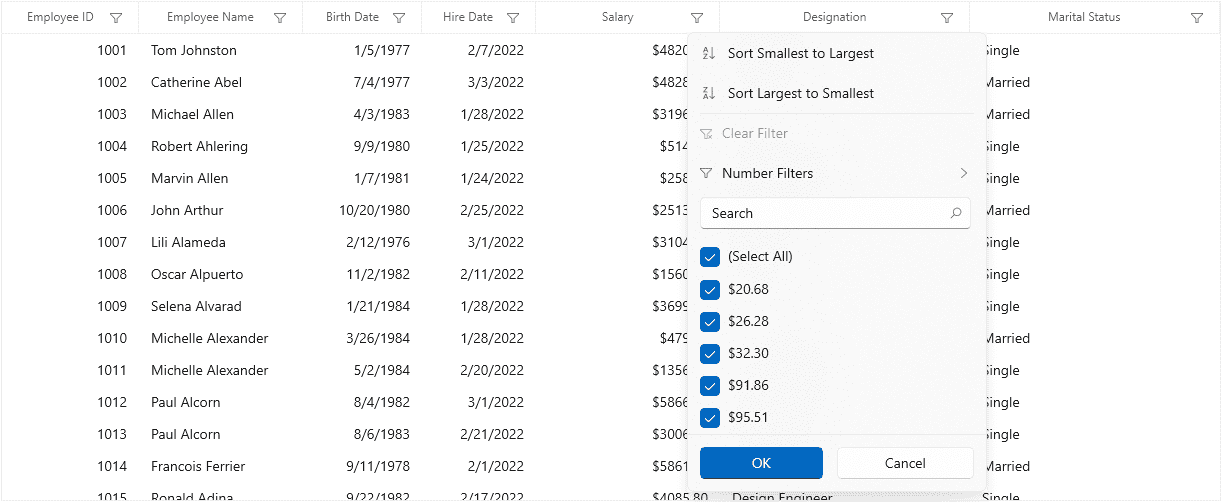1222x502 pixels.
Task: Click the Salary column filter icon
Action: (697, 18)
